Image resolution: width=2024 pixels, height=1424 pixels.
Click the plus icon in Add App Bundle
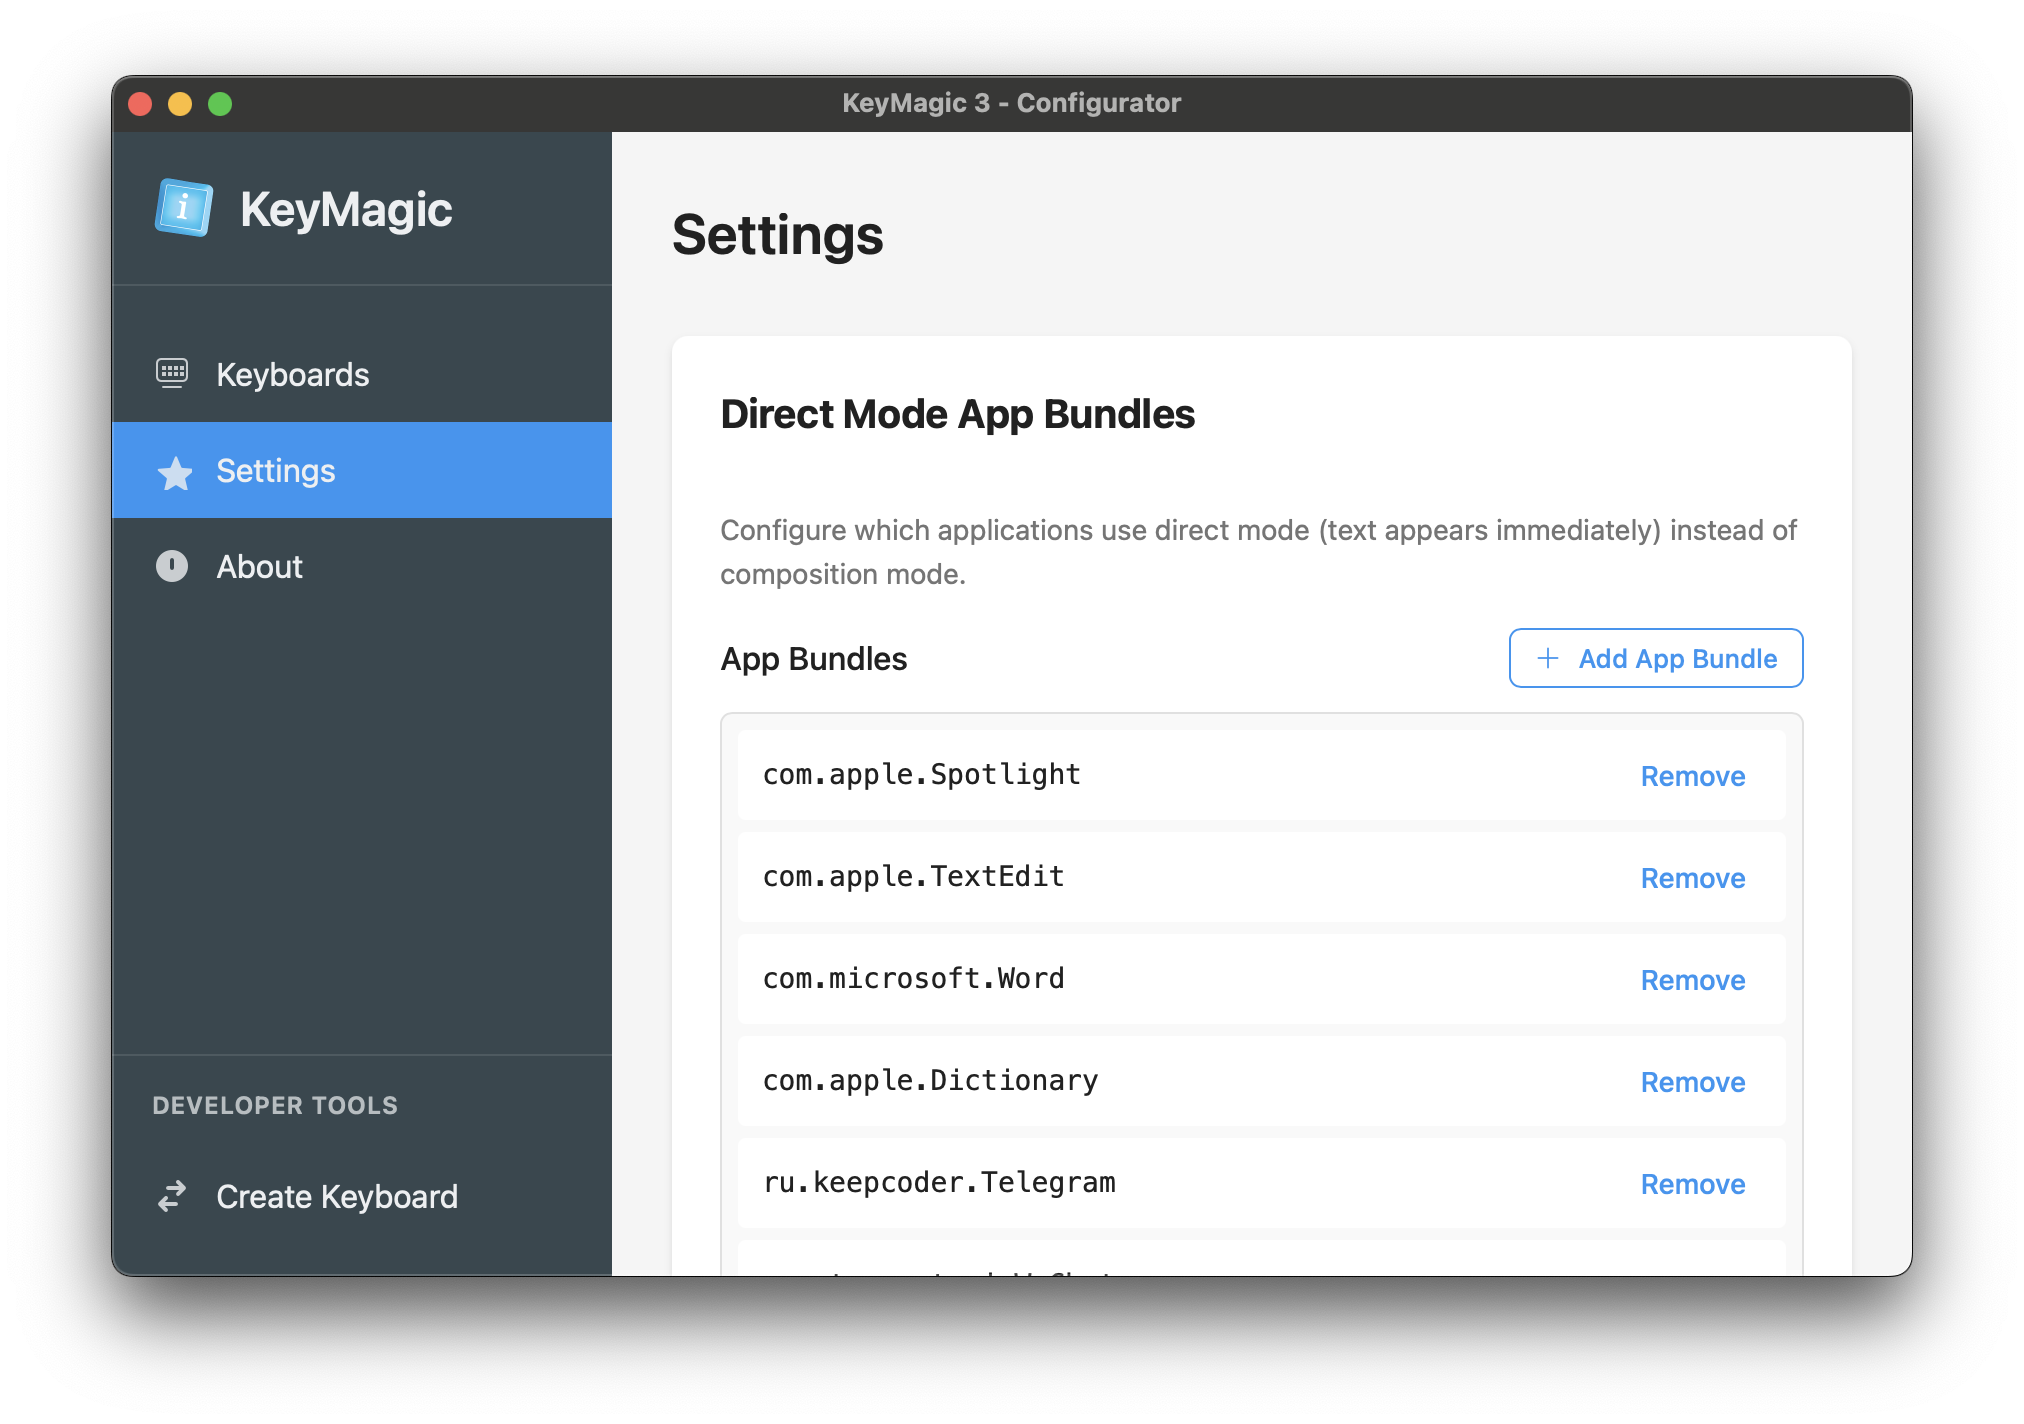pyautogui.click(x=1547, y=658)
